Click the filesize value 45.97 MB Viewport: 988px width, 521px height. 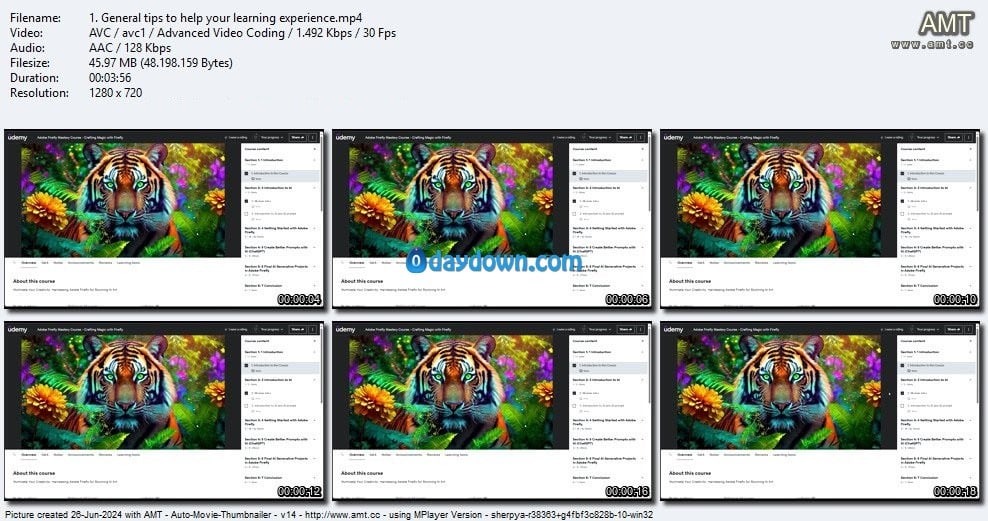click(x=161, y=62)
